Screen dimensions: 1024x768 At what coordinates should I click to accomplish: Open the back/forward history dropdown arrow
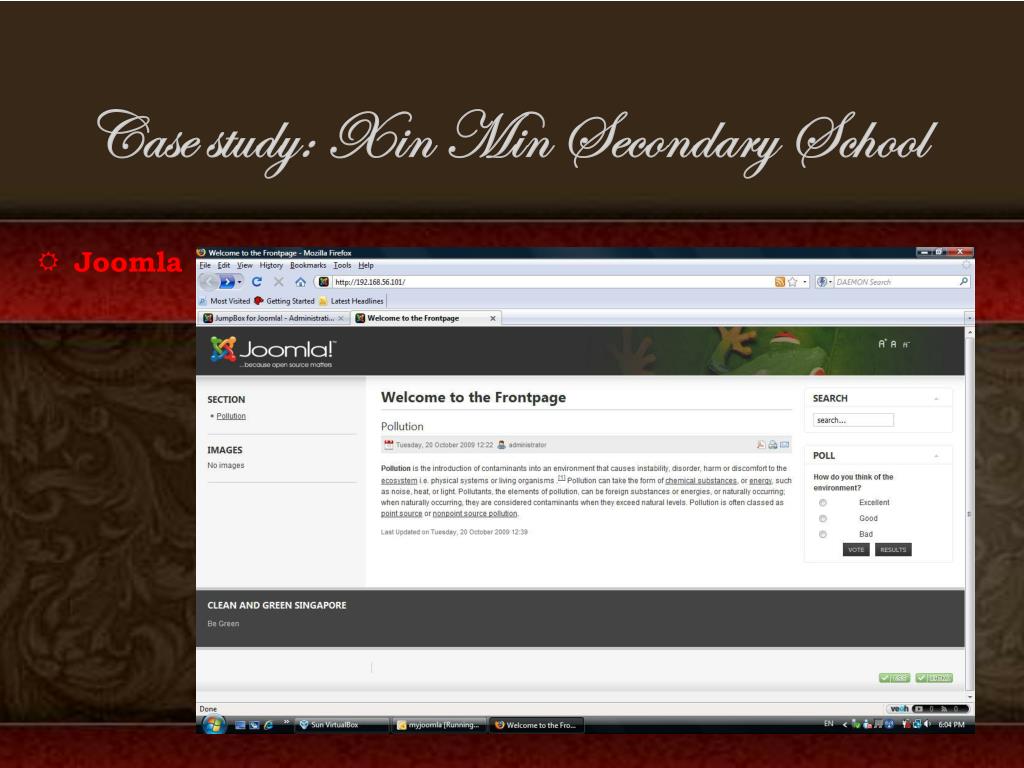(240, 281)
